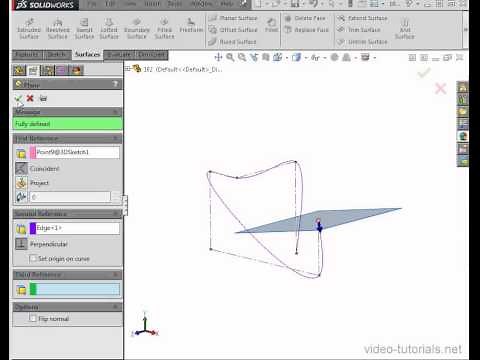Collapse the Options section
Viewport: 480px width, 360px height.
pyautogui.click(x=116, y=306)
